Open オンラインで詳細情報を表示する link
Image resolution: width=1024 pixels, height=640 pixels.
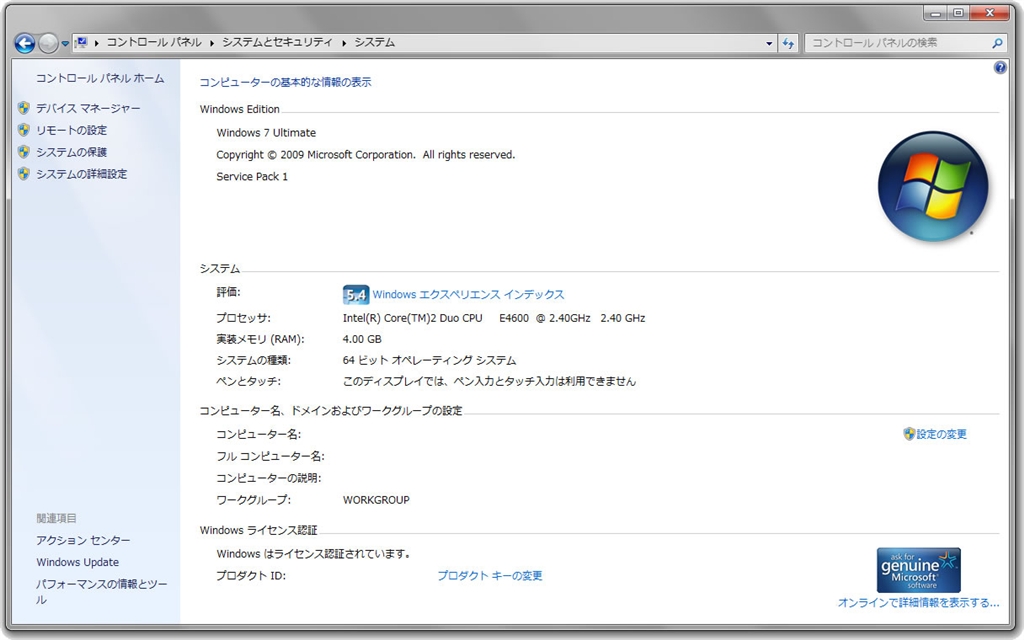click(x=918, y=603)
